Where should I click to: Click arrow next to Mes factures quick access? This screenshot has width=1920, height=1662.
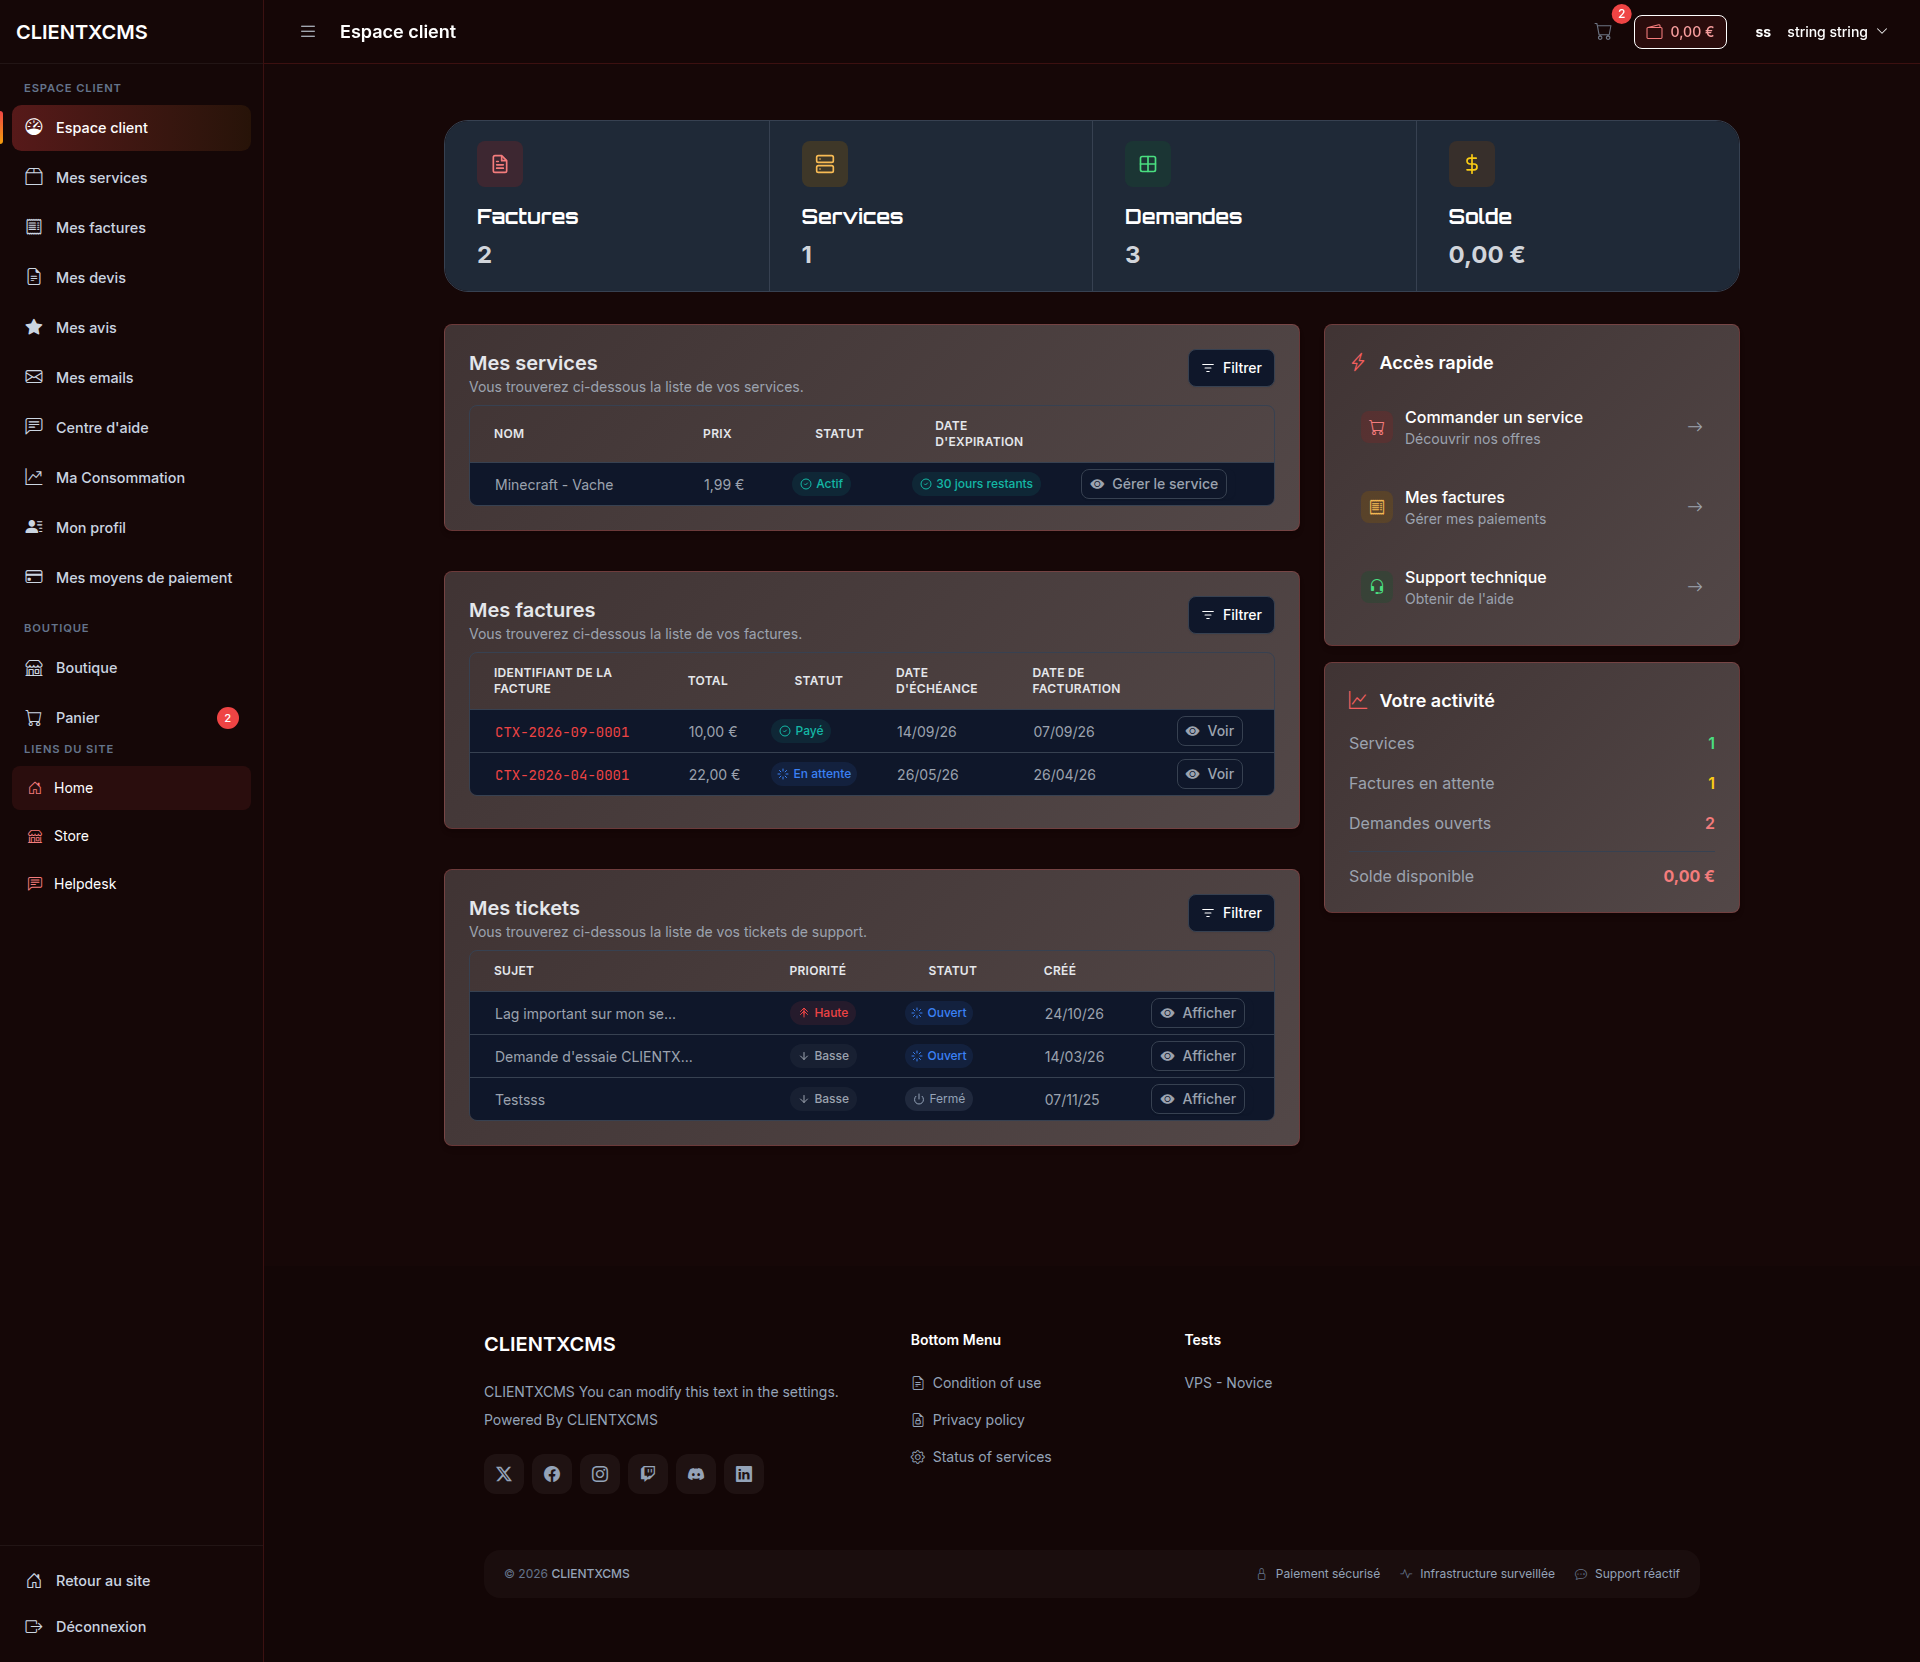point(1695,507)
